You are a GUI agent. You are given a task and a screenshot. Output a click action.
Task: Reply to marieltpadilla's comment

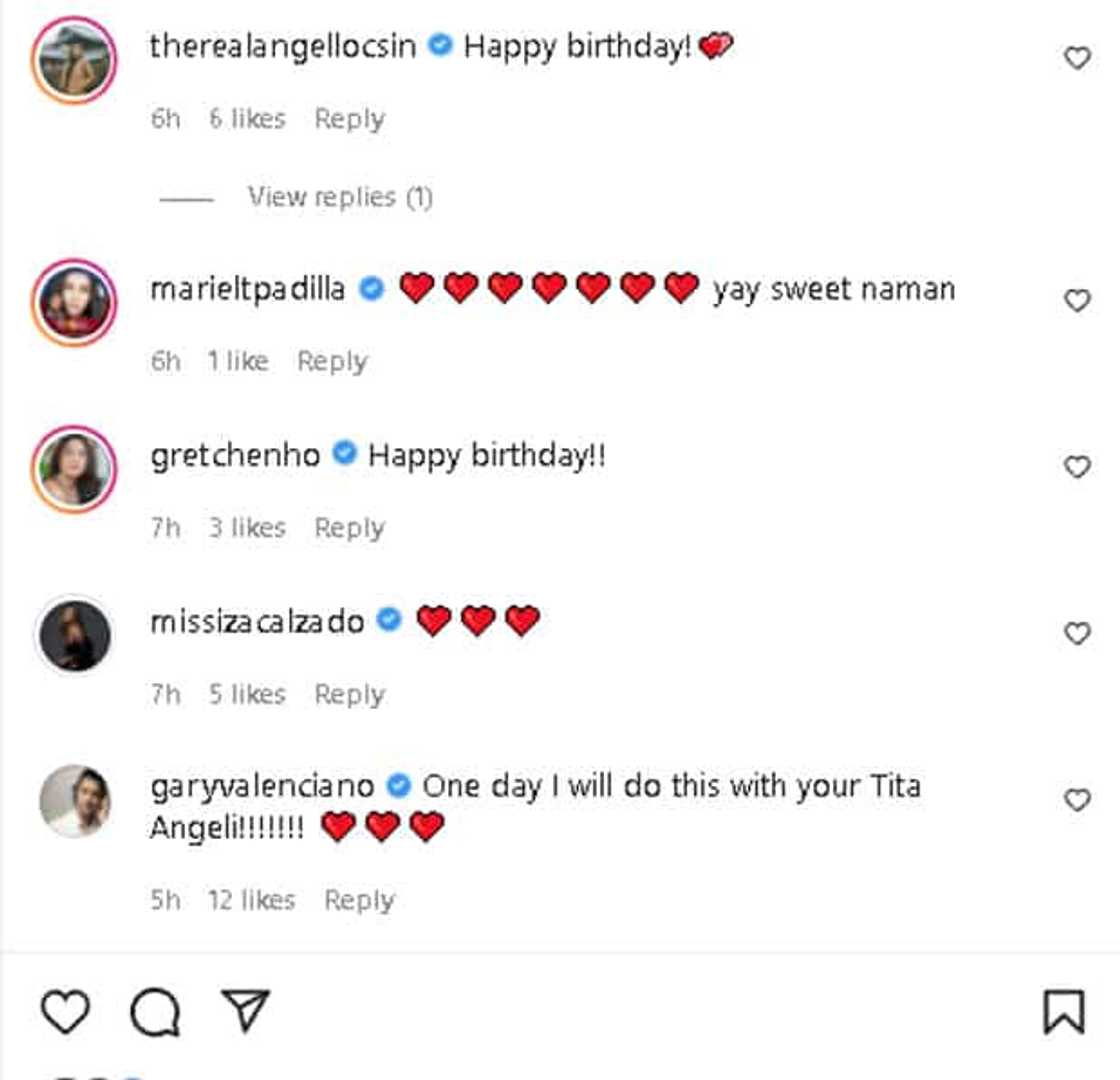coord(332,361)
